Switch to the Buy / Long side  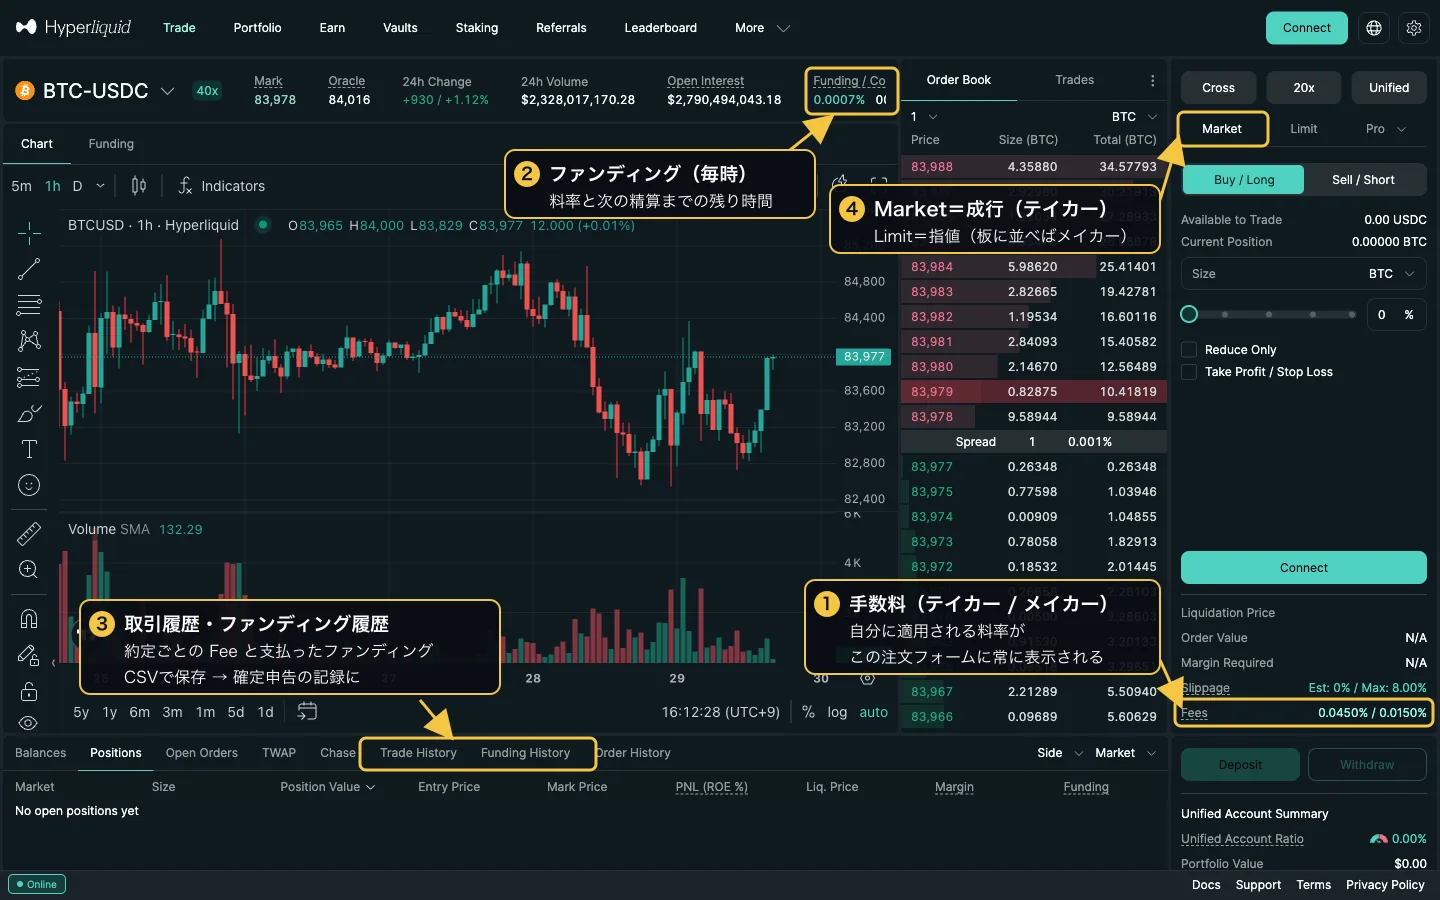pyautogui.click(x=1244, y=180)
